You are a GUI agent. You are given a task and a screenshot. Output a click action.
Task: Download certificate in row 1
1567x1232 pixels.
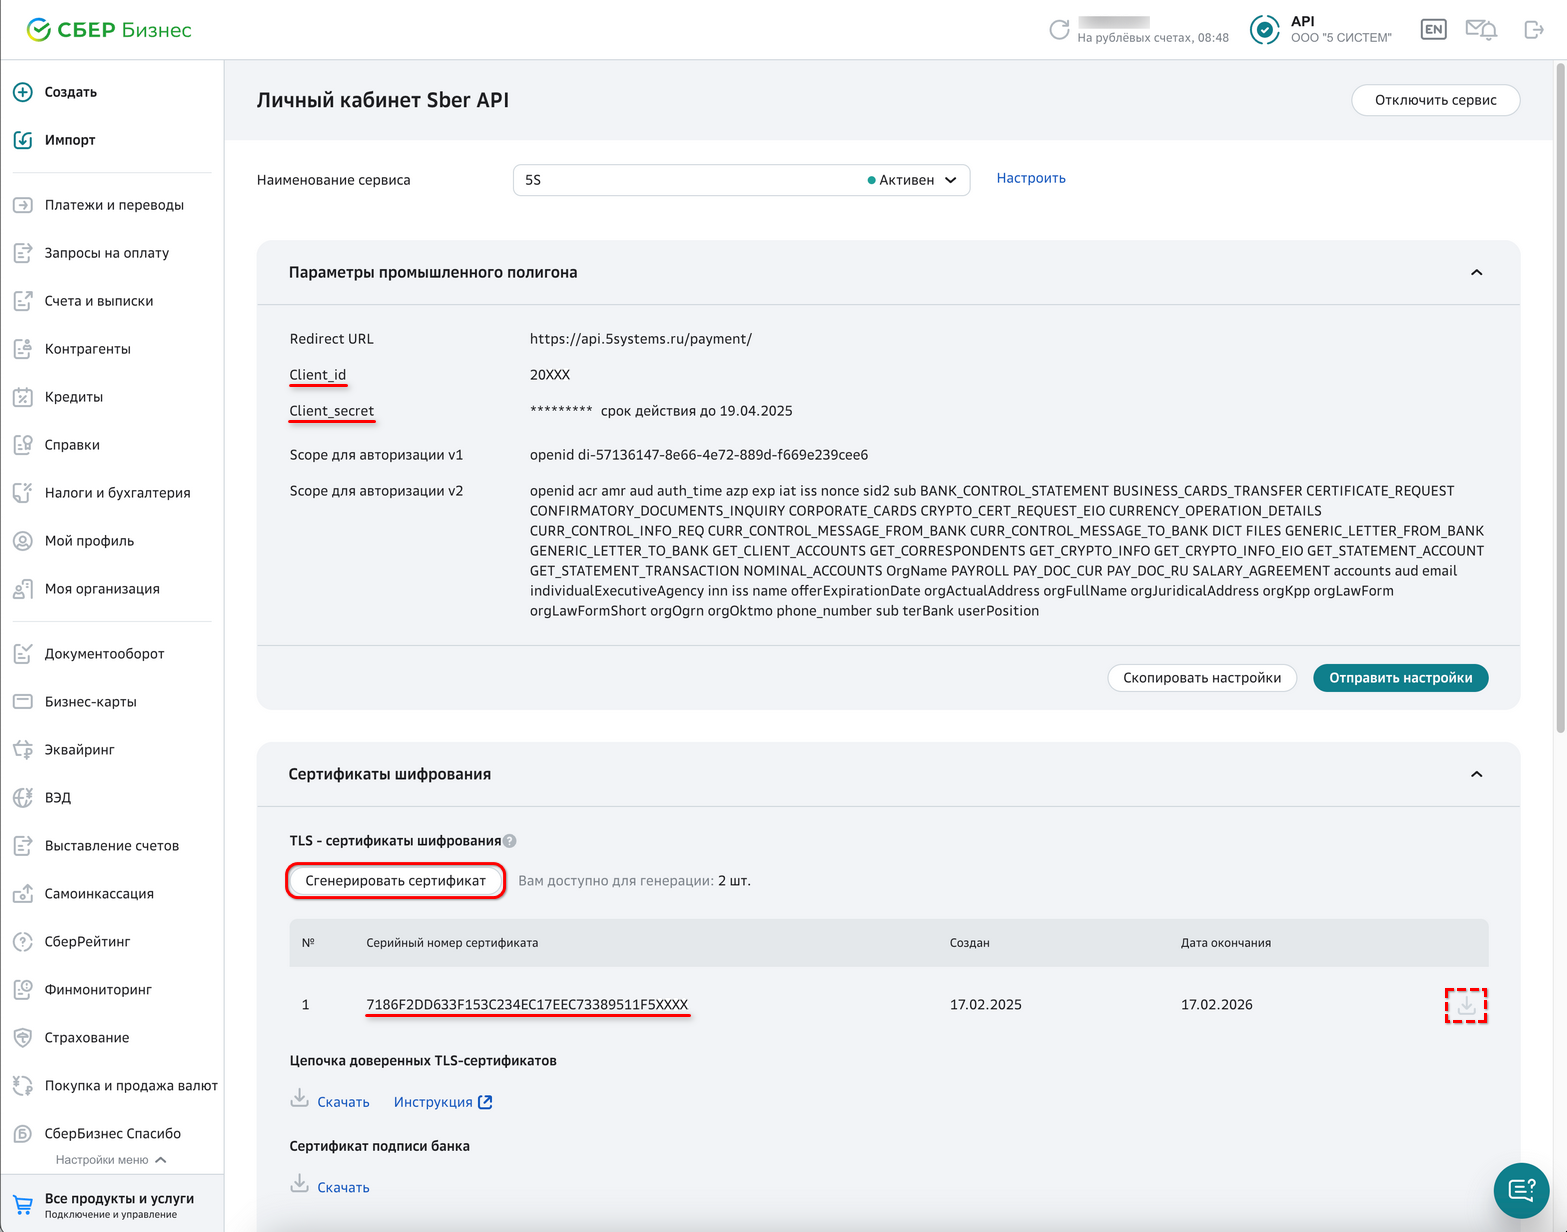click(x=1466, y=1005)
